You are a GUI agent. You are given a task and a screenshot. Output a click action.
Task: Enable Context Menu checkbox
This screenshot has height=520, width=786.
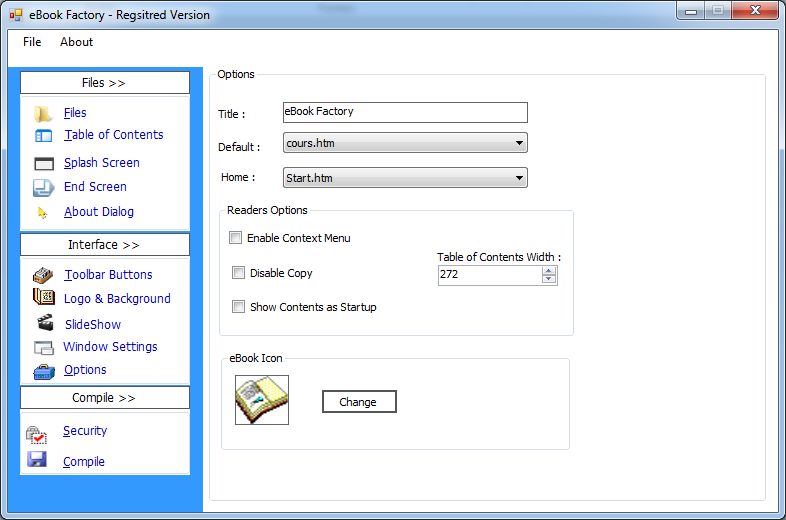coord(236,237)
